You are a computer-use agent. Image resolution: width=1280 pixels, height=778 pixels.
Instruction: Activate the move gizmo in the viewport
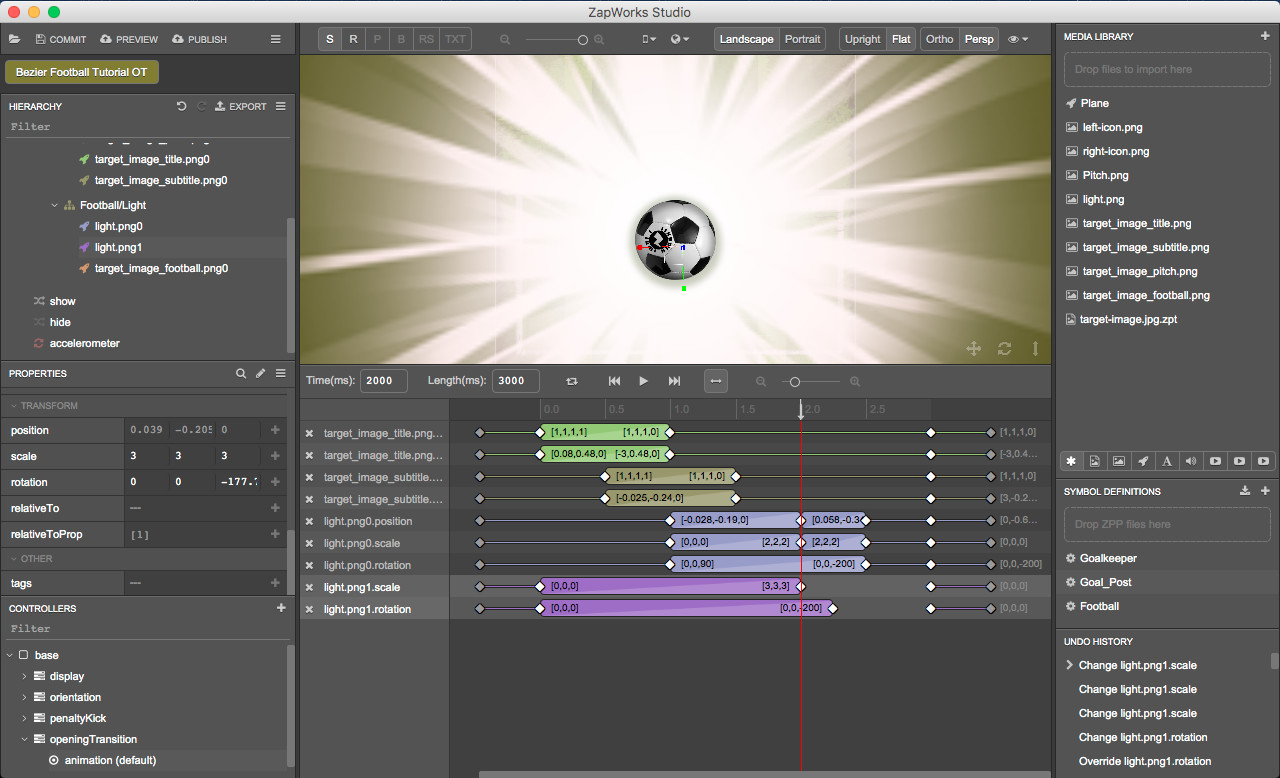[973, 349]
